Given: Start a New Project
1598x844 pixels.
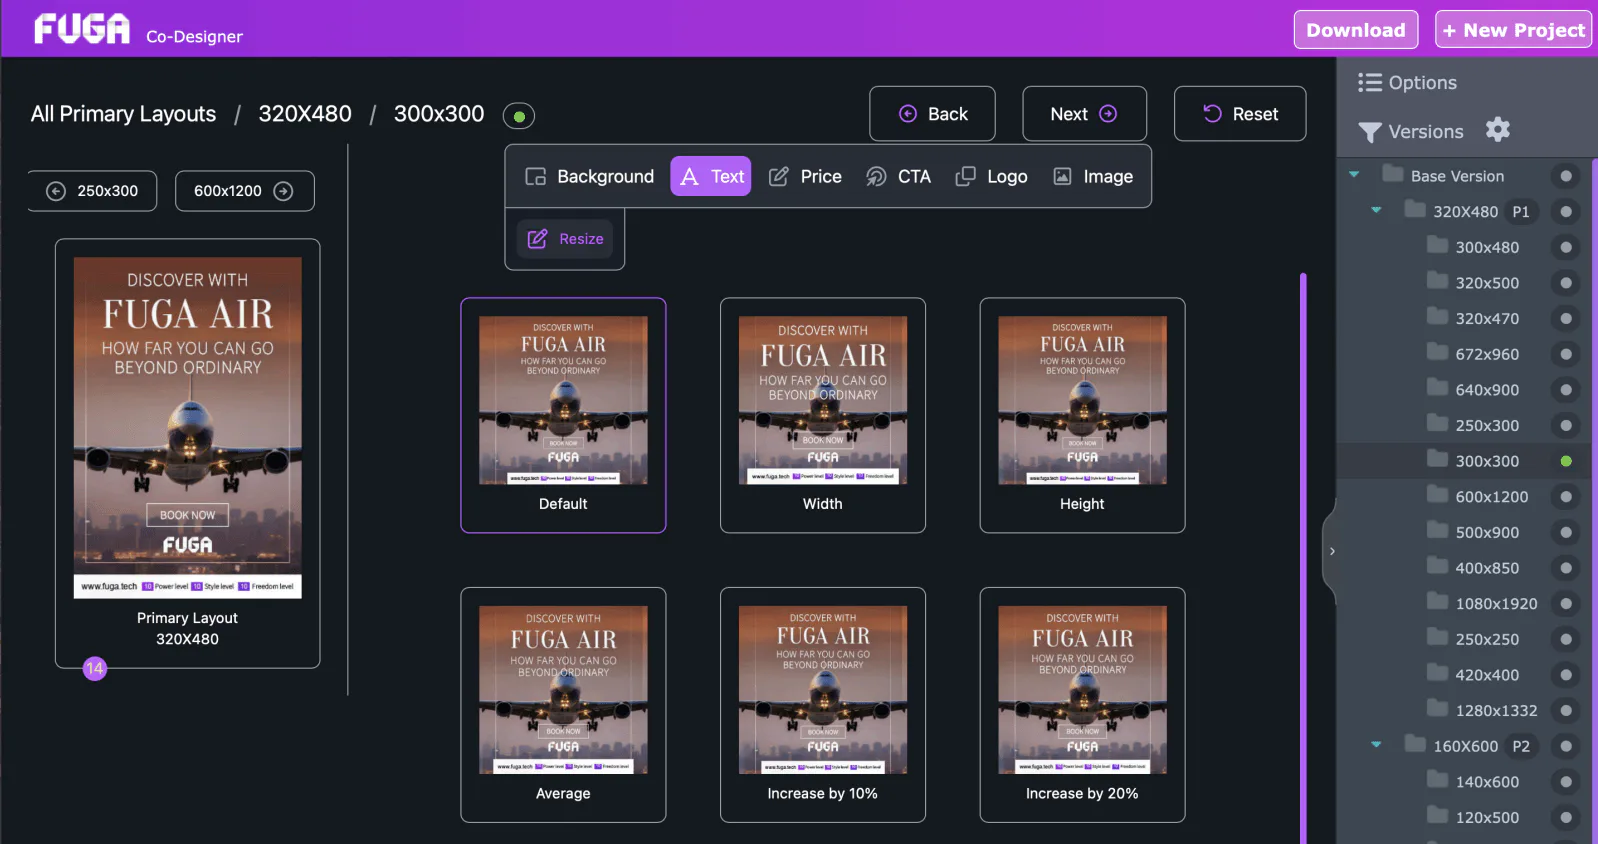Looking at the screenshot, I should click(x=1514, y=30).
